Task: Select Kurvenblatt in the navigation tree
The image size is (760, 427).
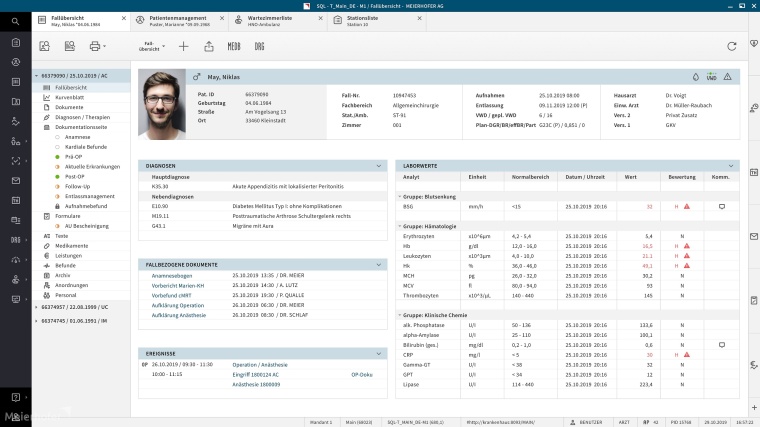Action: coord(70,98)
